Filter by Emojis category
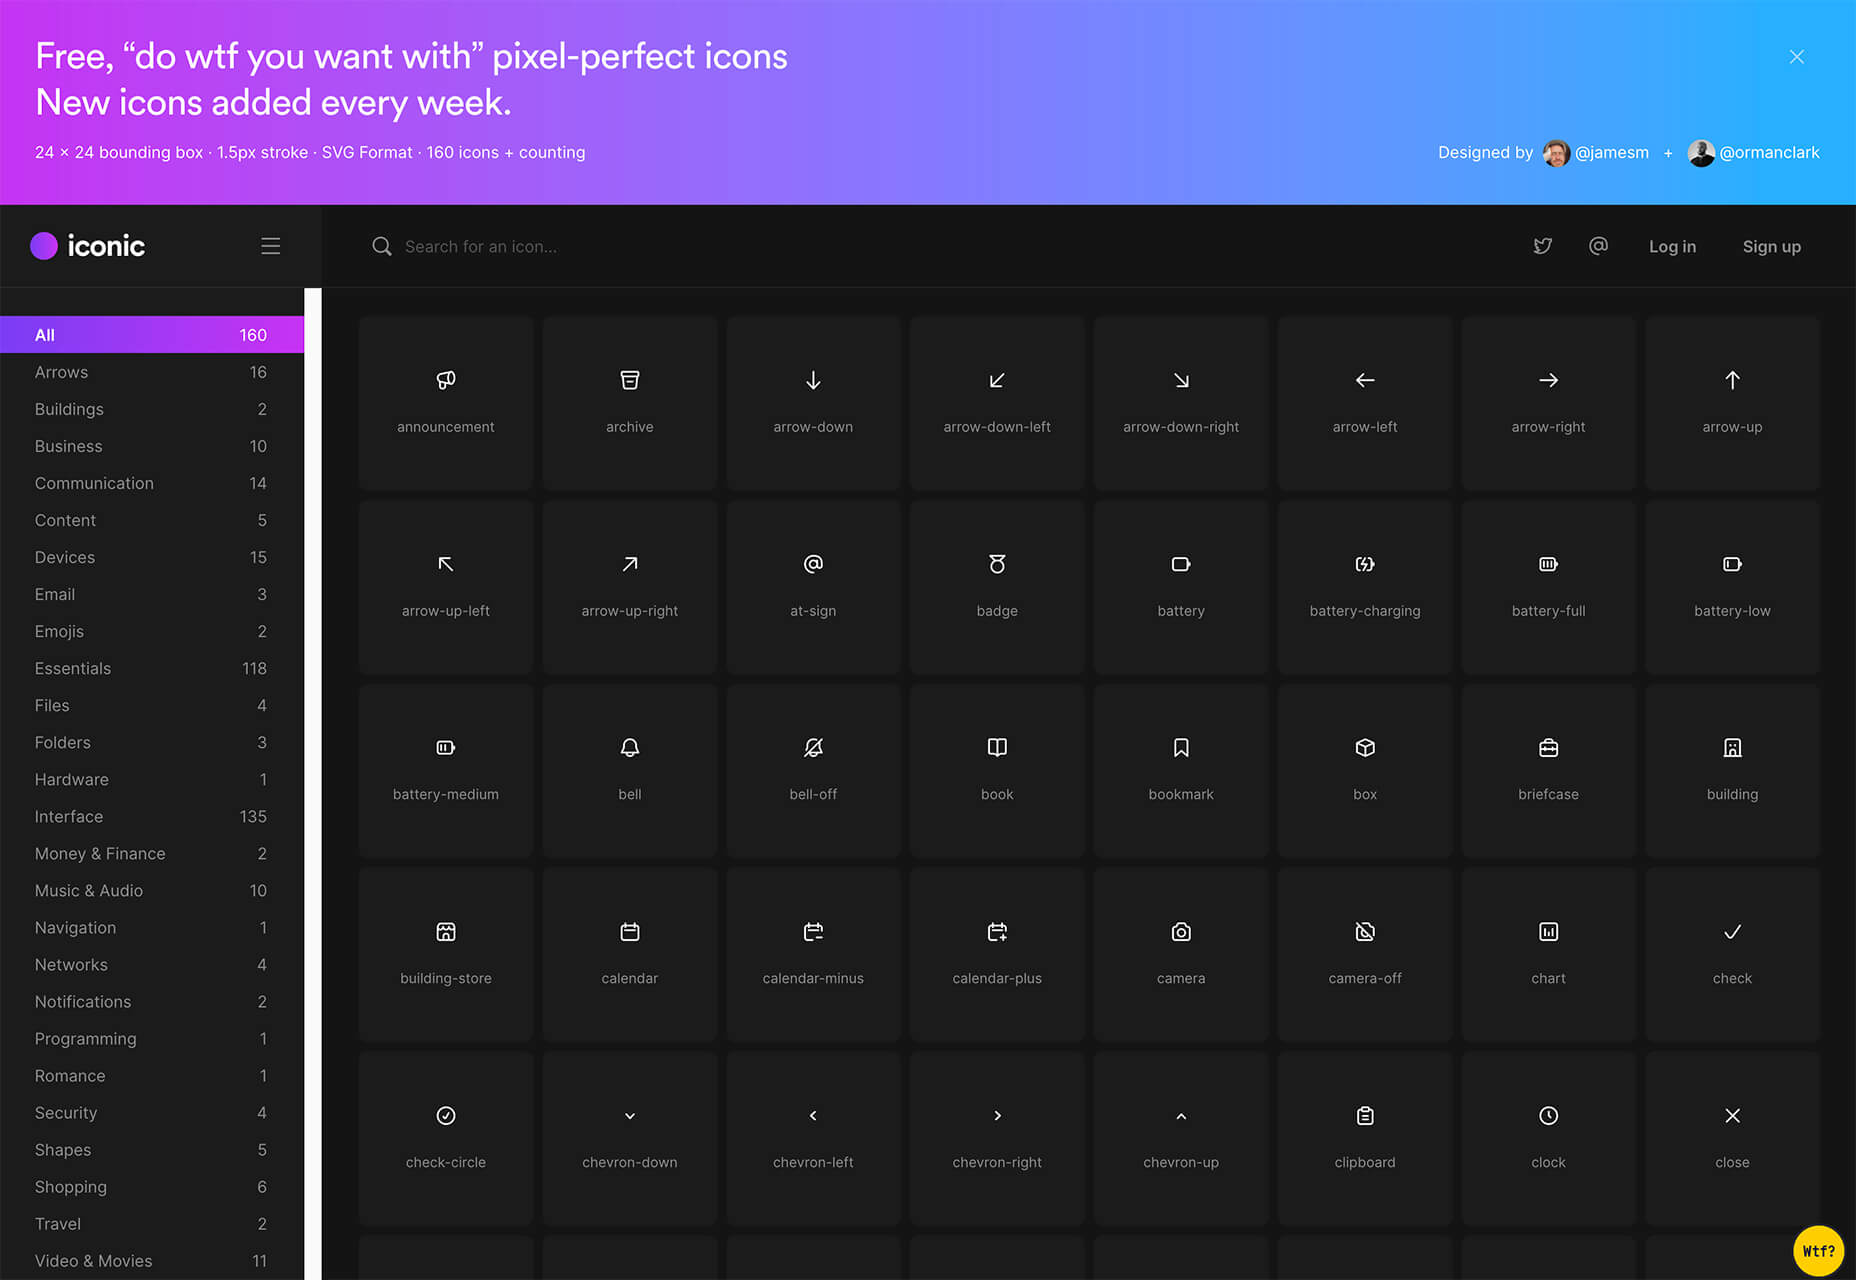 coord(152,631)
